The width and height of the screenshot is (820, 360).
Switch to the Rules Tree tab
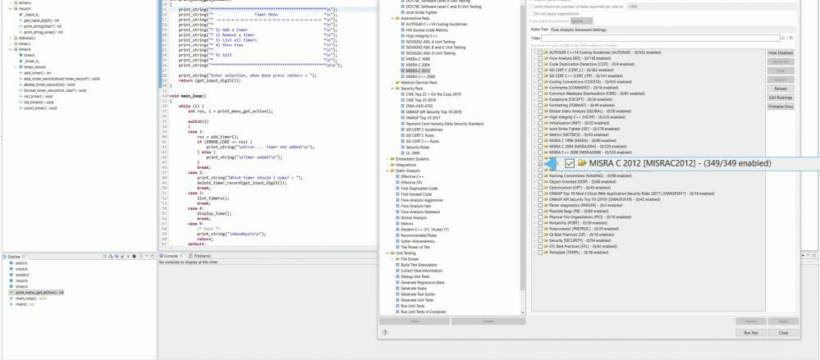[539, 30]
